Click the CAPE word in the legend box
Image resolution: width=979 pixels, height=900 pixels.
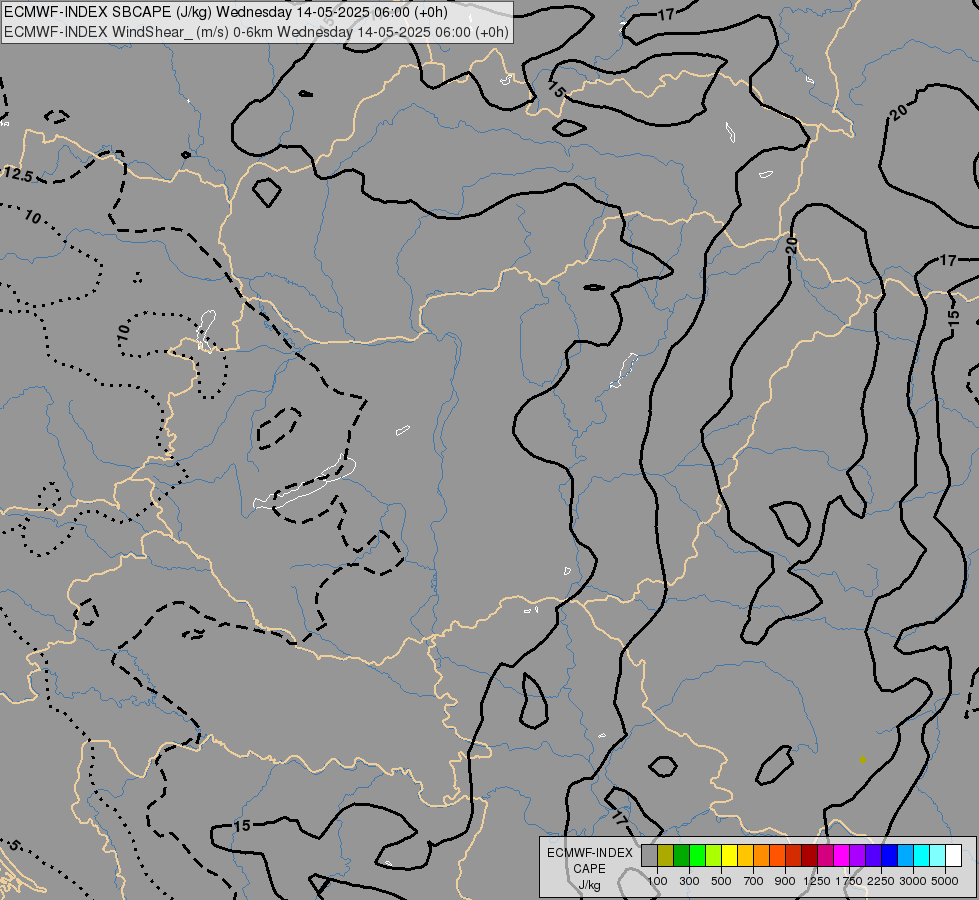(589, 869)
